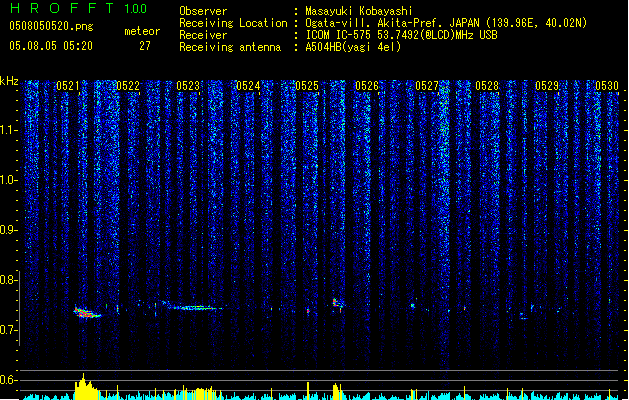The image size is (629, 400).
Task: Click the 1.0 kHz frequency label
Action: [x=8, y=180]
